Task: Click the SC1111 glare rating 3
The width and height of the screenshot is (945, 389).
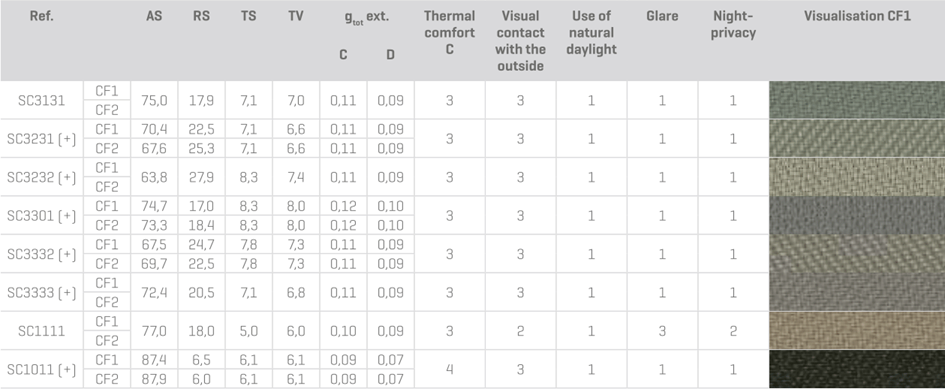Action: click(x=662, y=331)
